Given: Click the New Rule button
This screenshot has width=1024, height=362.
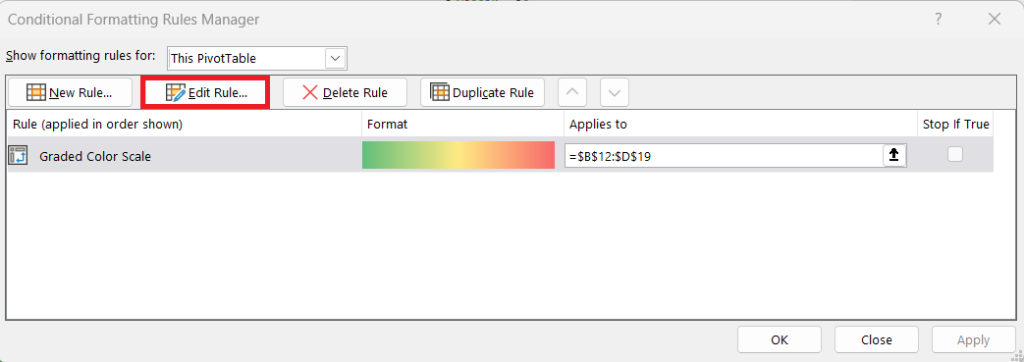Looking at the screenshot, I should (x=70, y=92).
